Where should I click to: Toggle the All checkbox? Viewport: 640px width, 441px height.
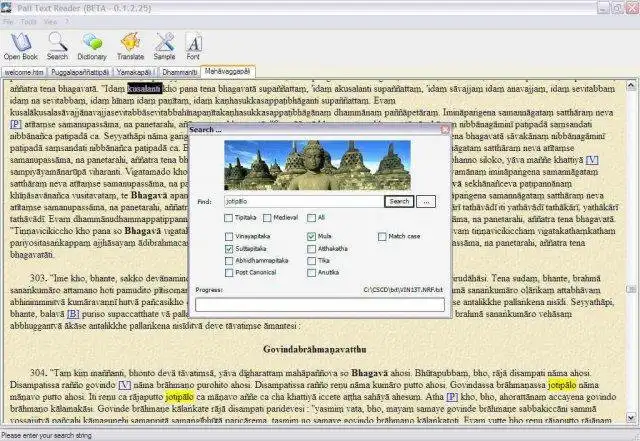[311, 218]
